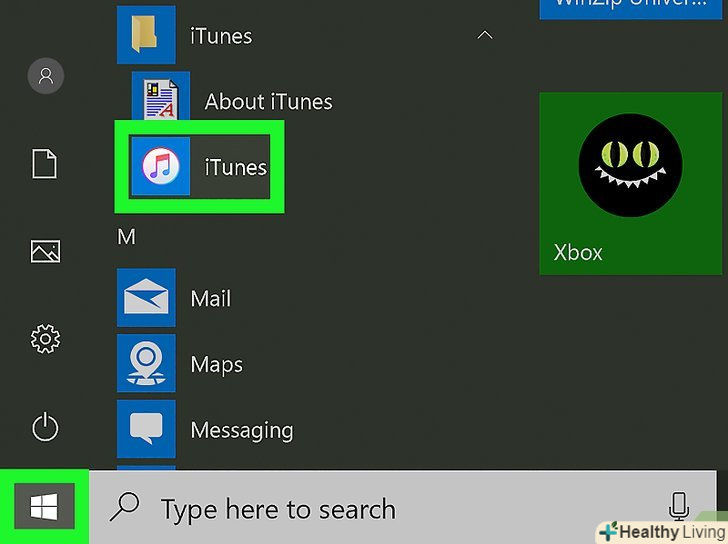This screenshot has height=544, width=728.
Task: Click the Maps label
Action: pyautogui.click(x=216, y=365)
